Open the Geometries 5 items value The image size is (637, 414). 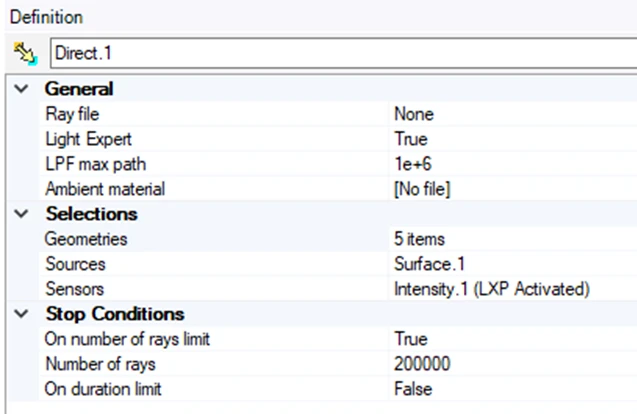point(419,239)
